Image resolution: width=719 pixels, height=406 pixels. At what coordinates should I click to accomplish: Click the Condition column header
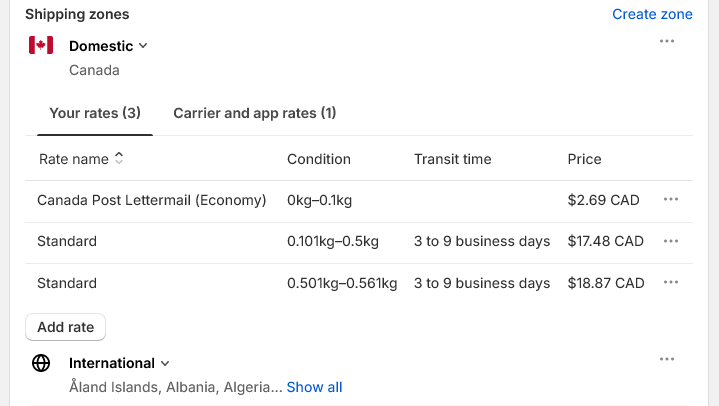coord(318,159)
